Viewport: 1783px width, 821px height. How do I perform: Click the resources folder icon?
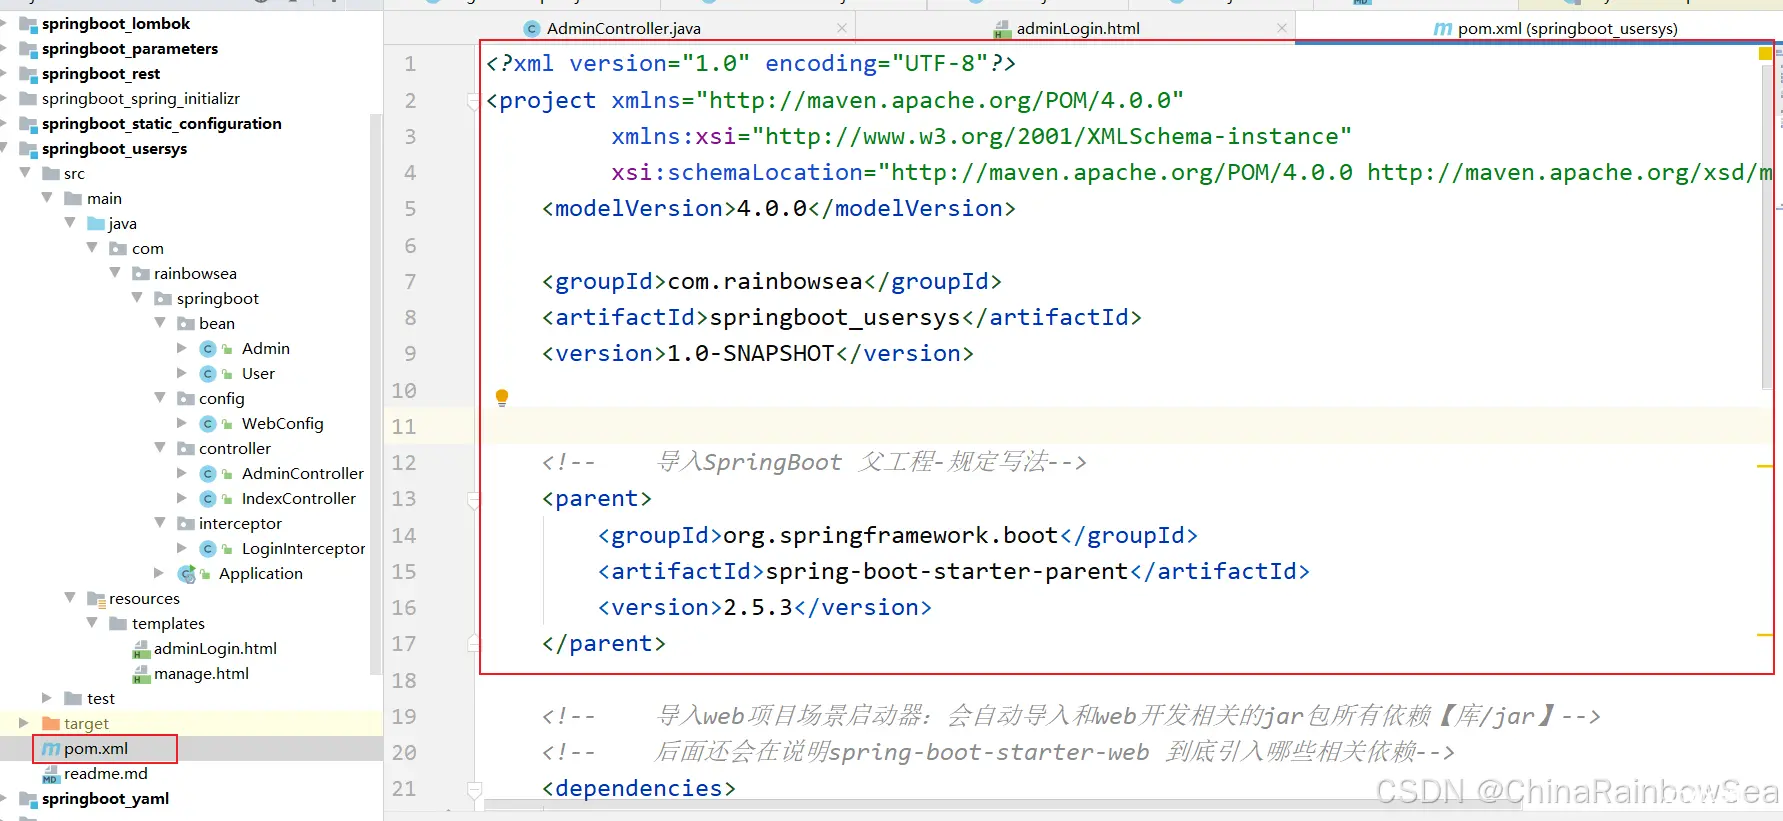[x=96, y=599]
